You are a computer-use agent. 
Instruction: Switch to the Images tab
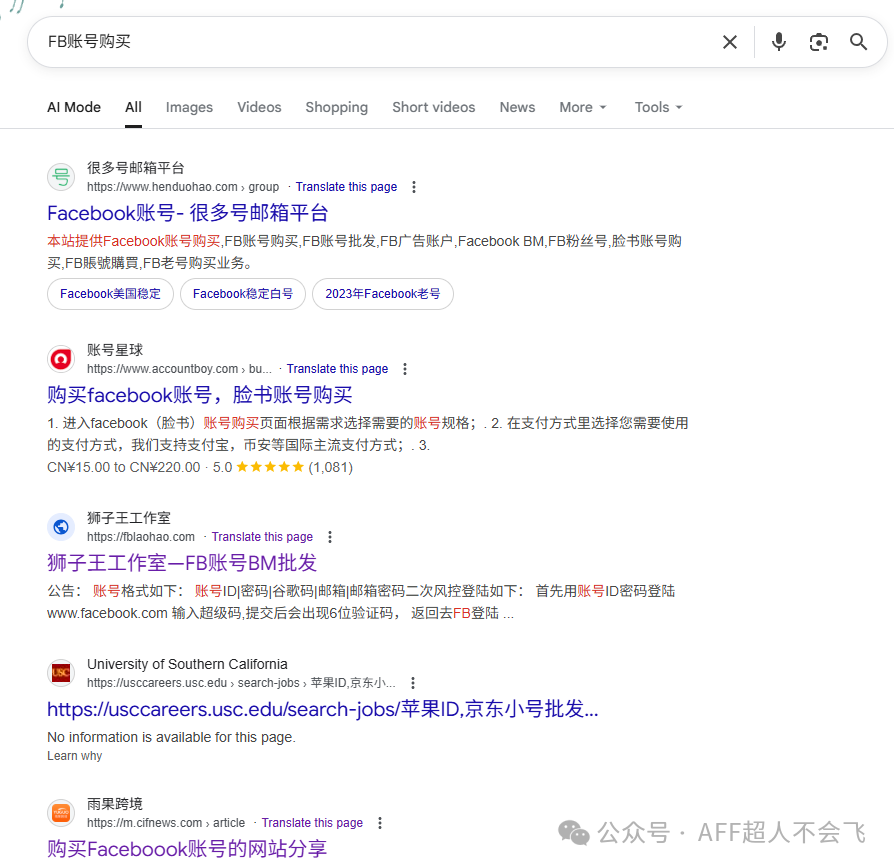click(x=189, y=107)
